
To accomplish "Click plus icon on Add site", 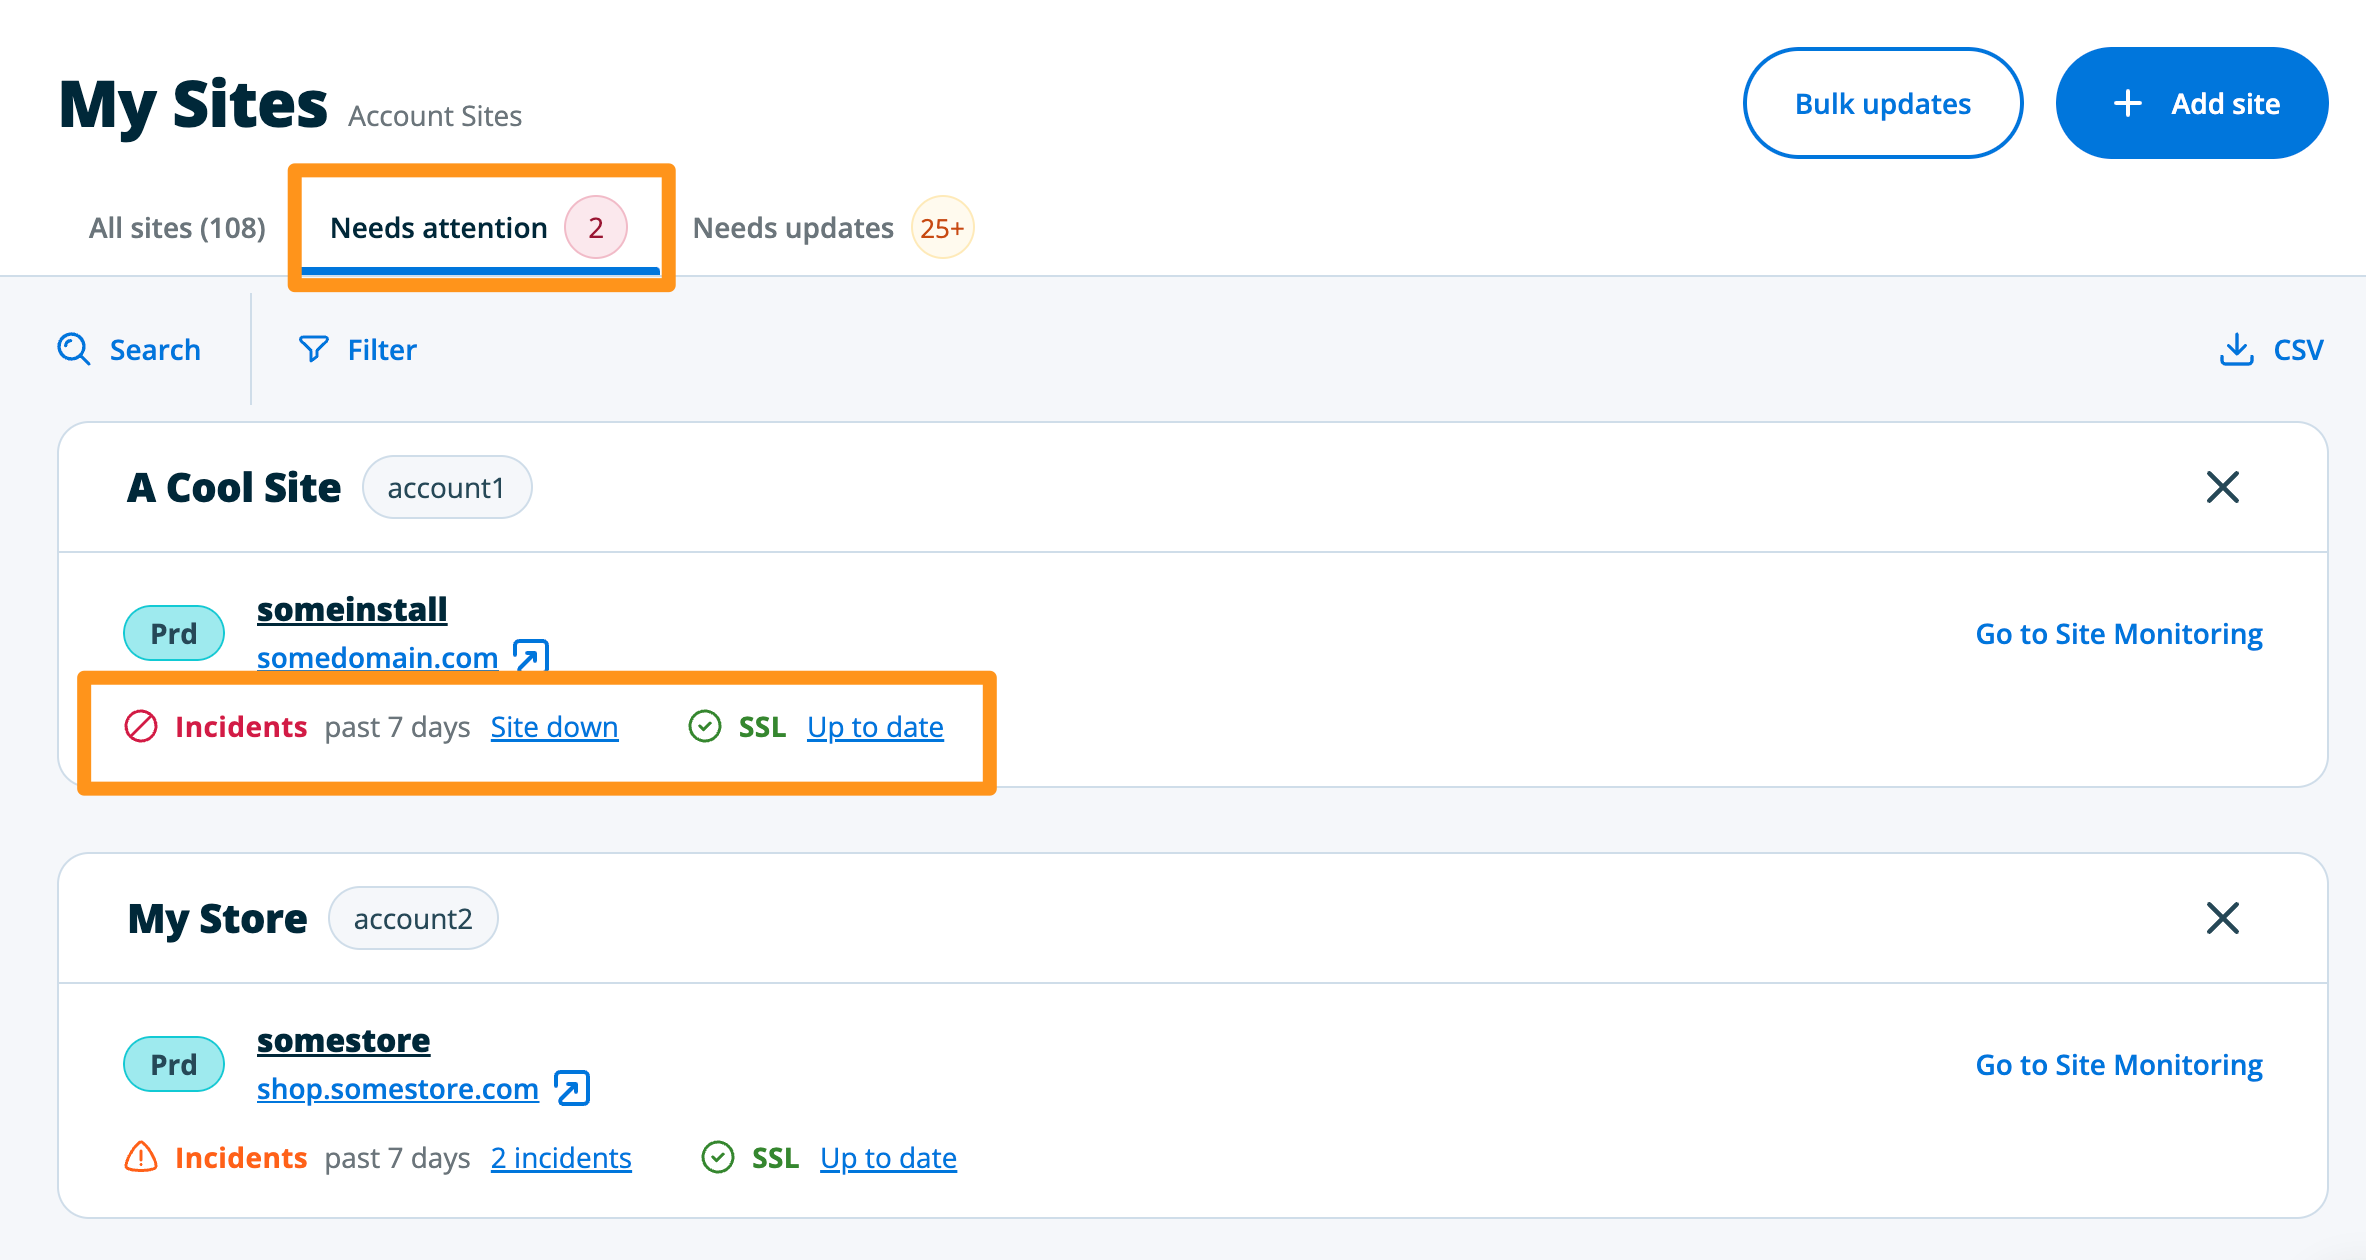I will click(2128, 103).
